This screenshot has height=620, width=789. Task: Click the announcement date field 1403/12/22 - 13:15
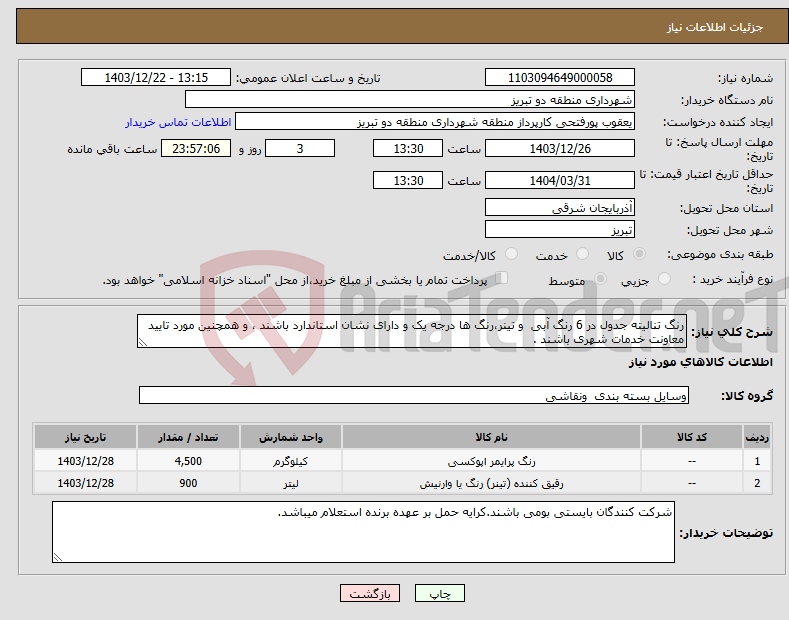(x=156, y=78)
